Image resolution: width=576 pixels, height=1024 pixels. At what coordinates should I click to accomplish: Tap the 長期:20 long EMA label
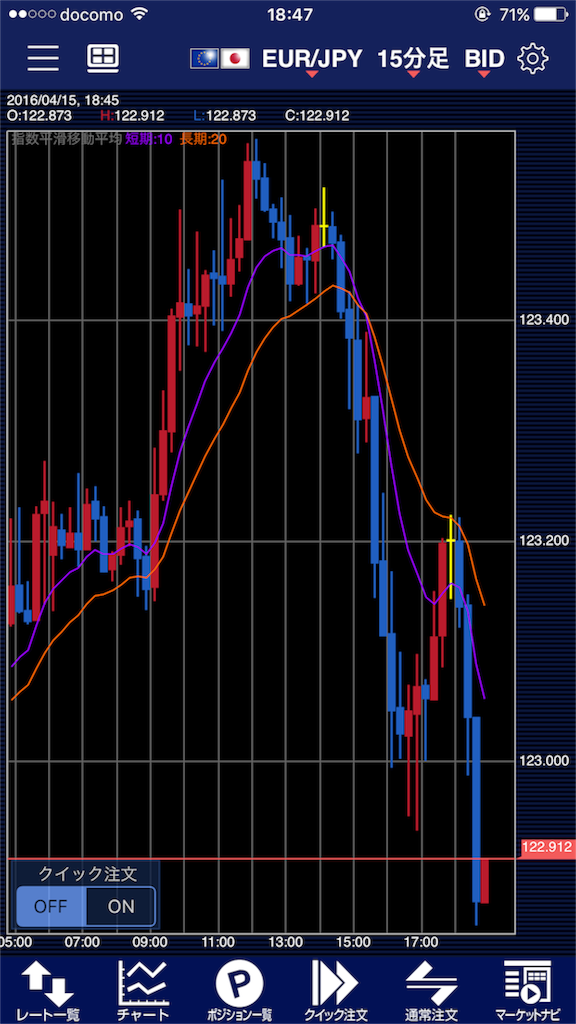[202, 138]
